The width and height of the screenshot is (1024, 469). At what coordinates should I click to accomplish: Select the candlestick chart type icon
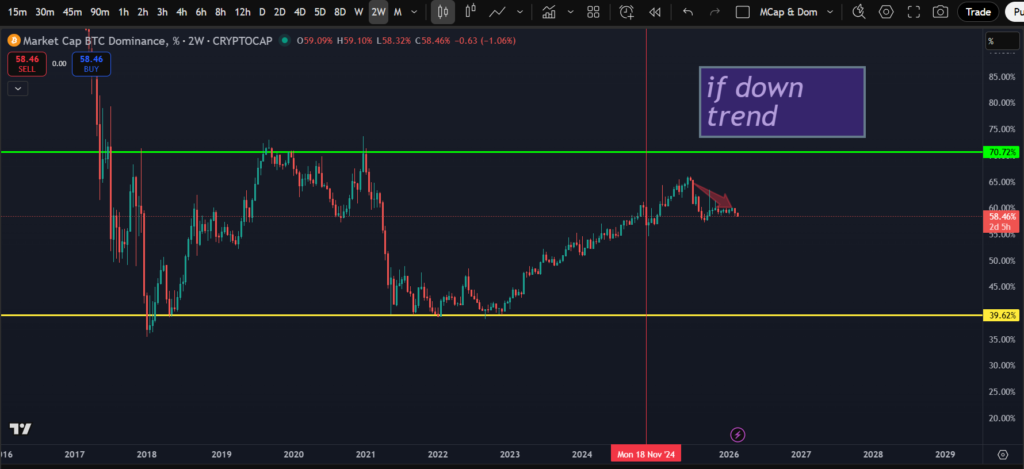pos(443,12)
